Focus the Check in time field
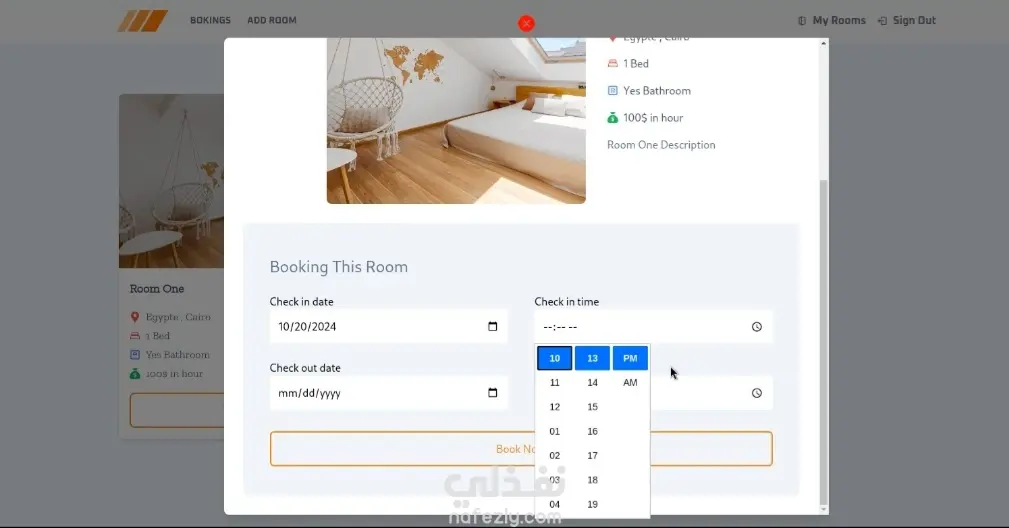Image resolution: width=1009 pixels, height=528 pixels. click(653, 327)
